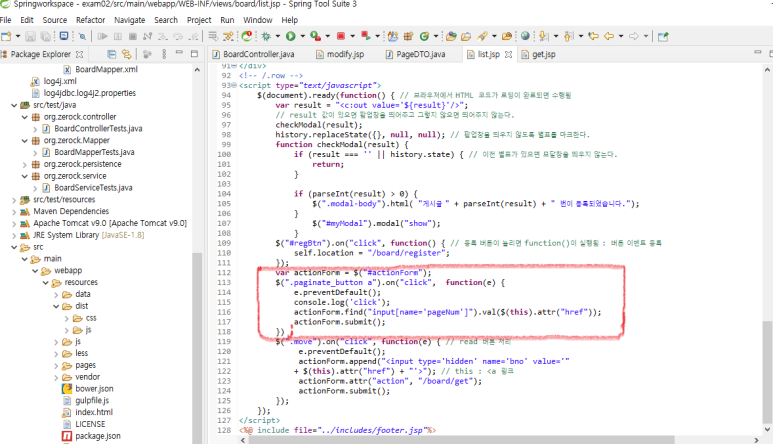Select BoardServiceTests.java in the tree
The image size is (773, 444).
(x=93, y=188)
